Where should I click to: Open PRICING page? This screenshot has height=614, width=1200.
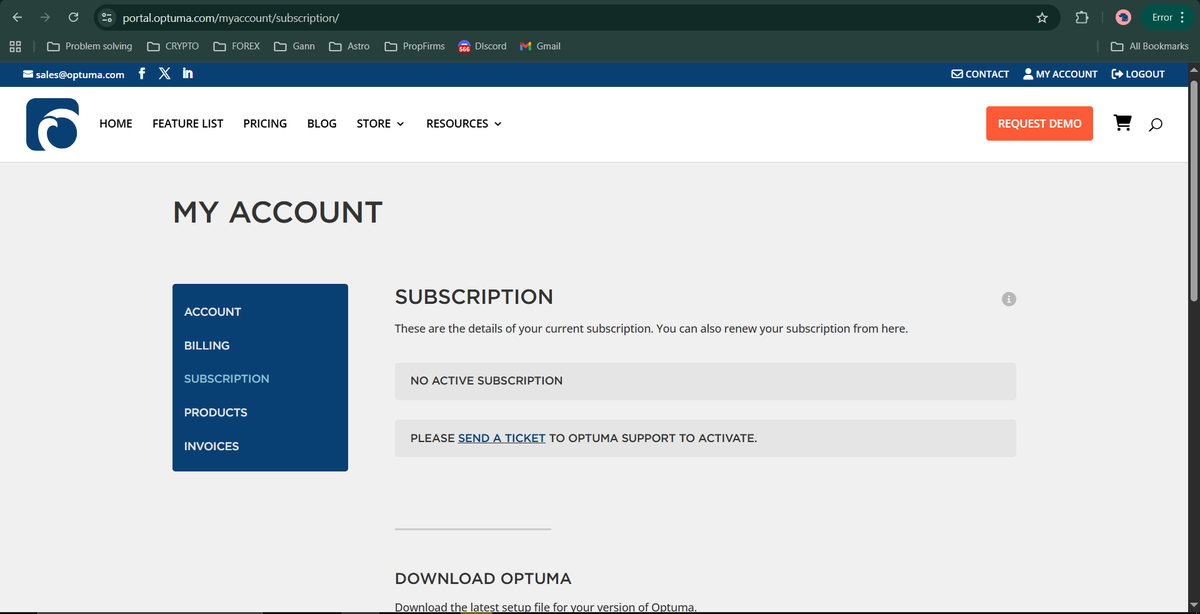pos(265,124)
